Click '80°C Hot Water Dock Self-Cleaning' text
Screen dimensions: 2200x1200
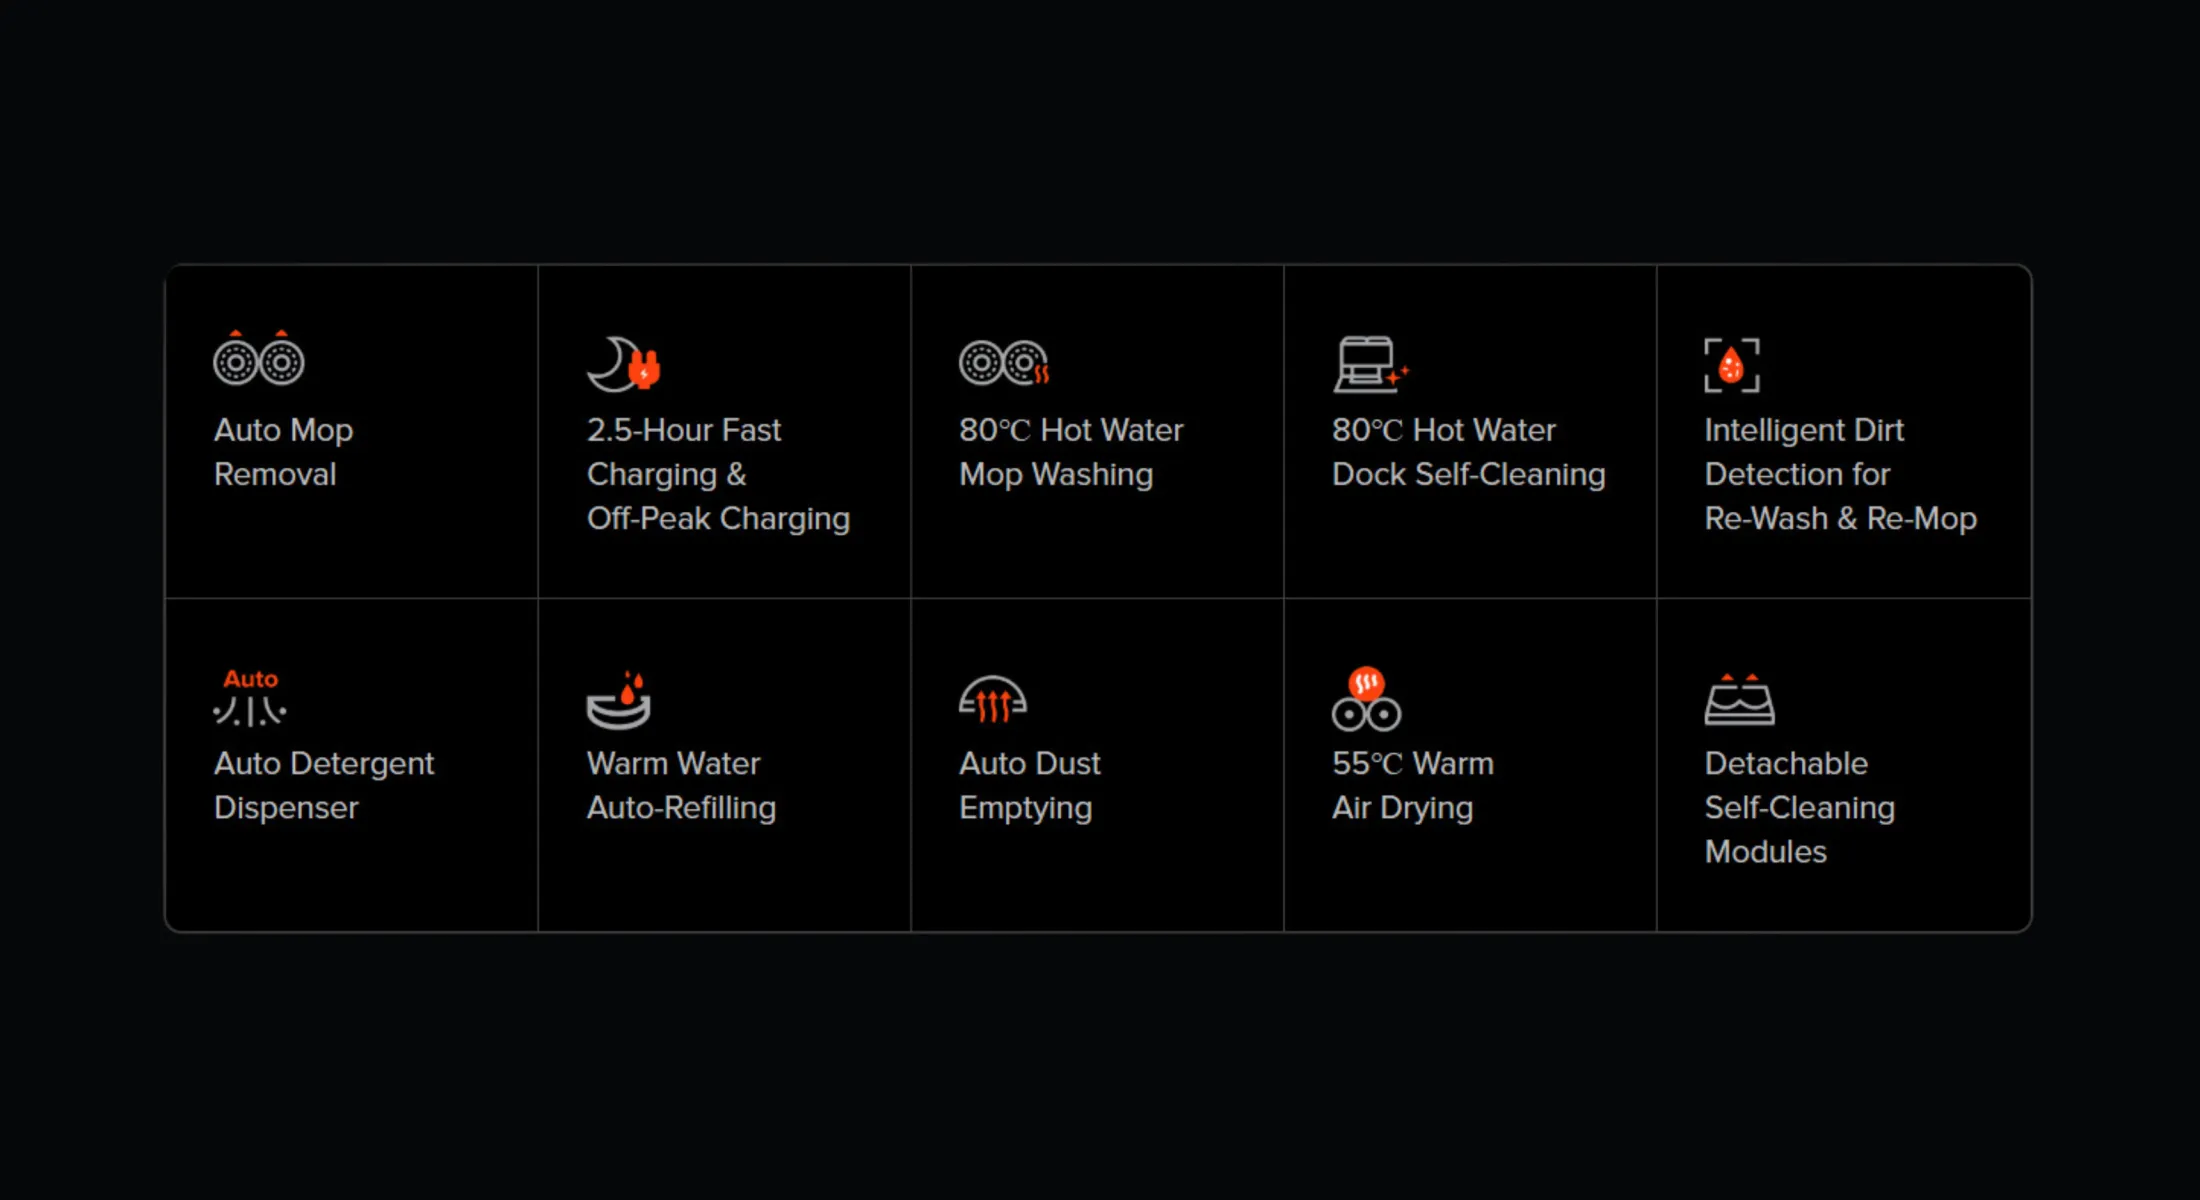tap(1468, 452)
